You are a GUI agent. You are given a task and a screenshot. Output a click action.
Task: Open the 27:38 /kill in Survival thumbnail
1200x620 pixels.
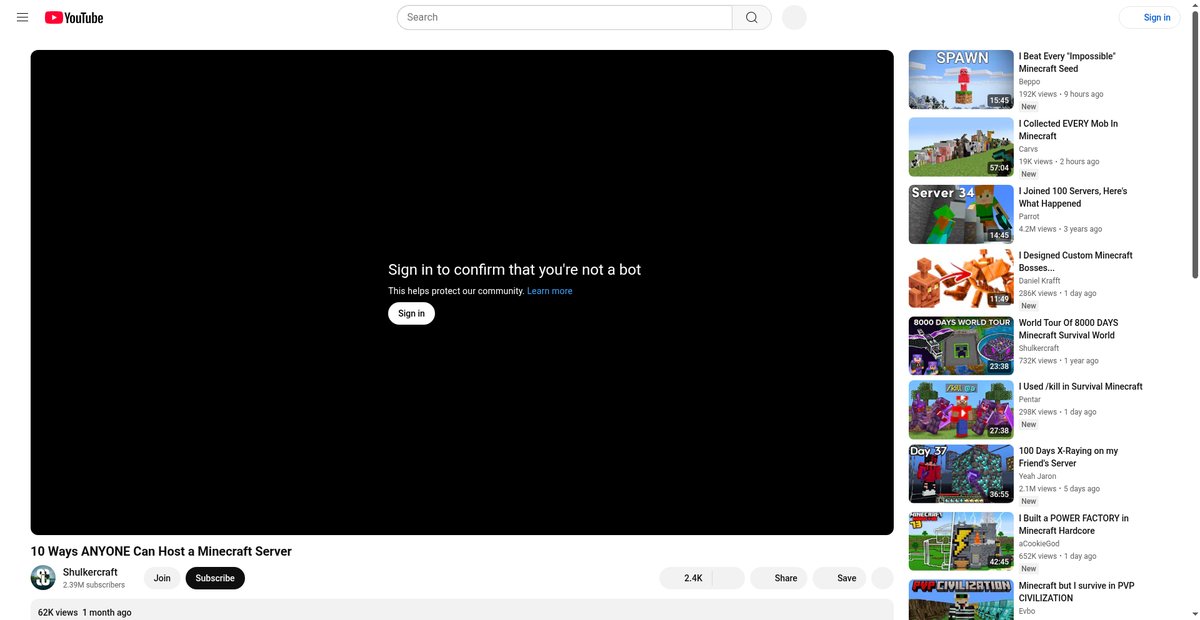[x=961, y=410]
